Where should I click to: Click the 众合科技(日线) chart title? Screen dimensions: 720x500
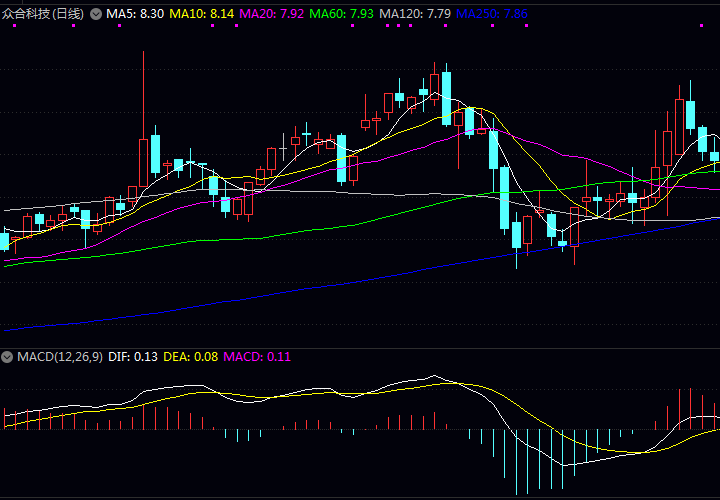pos(43,14)
